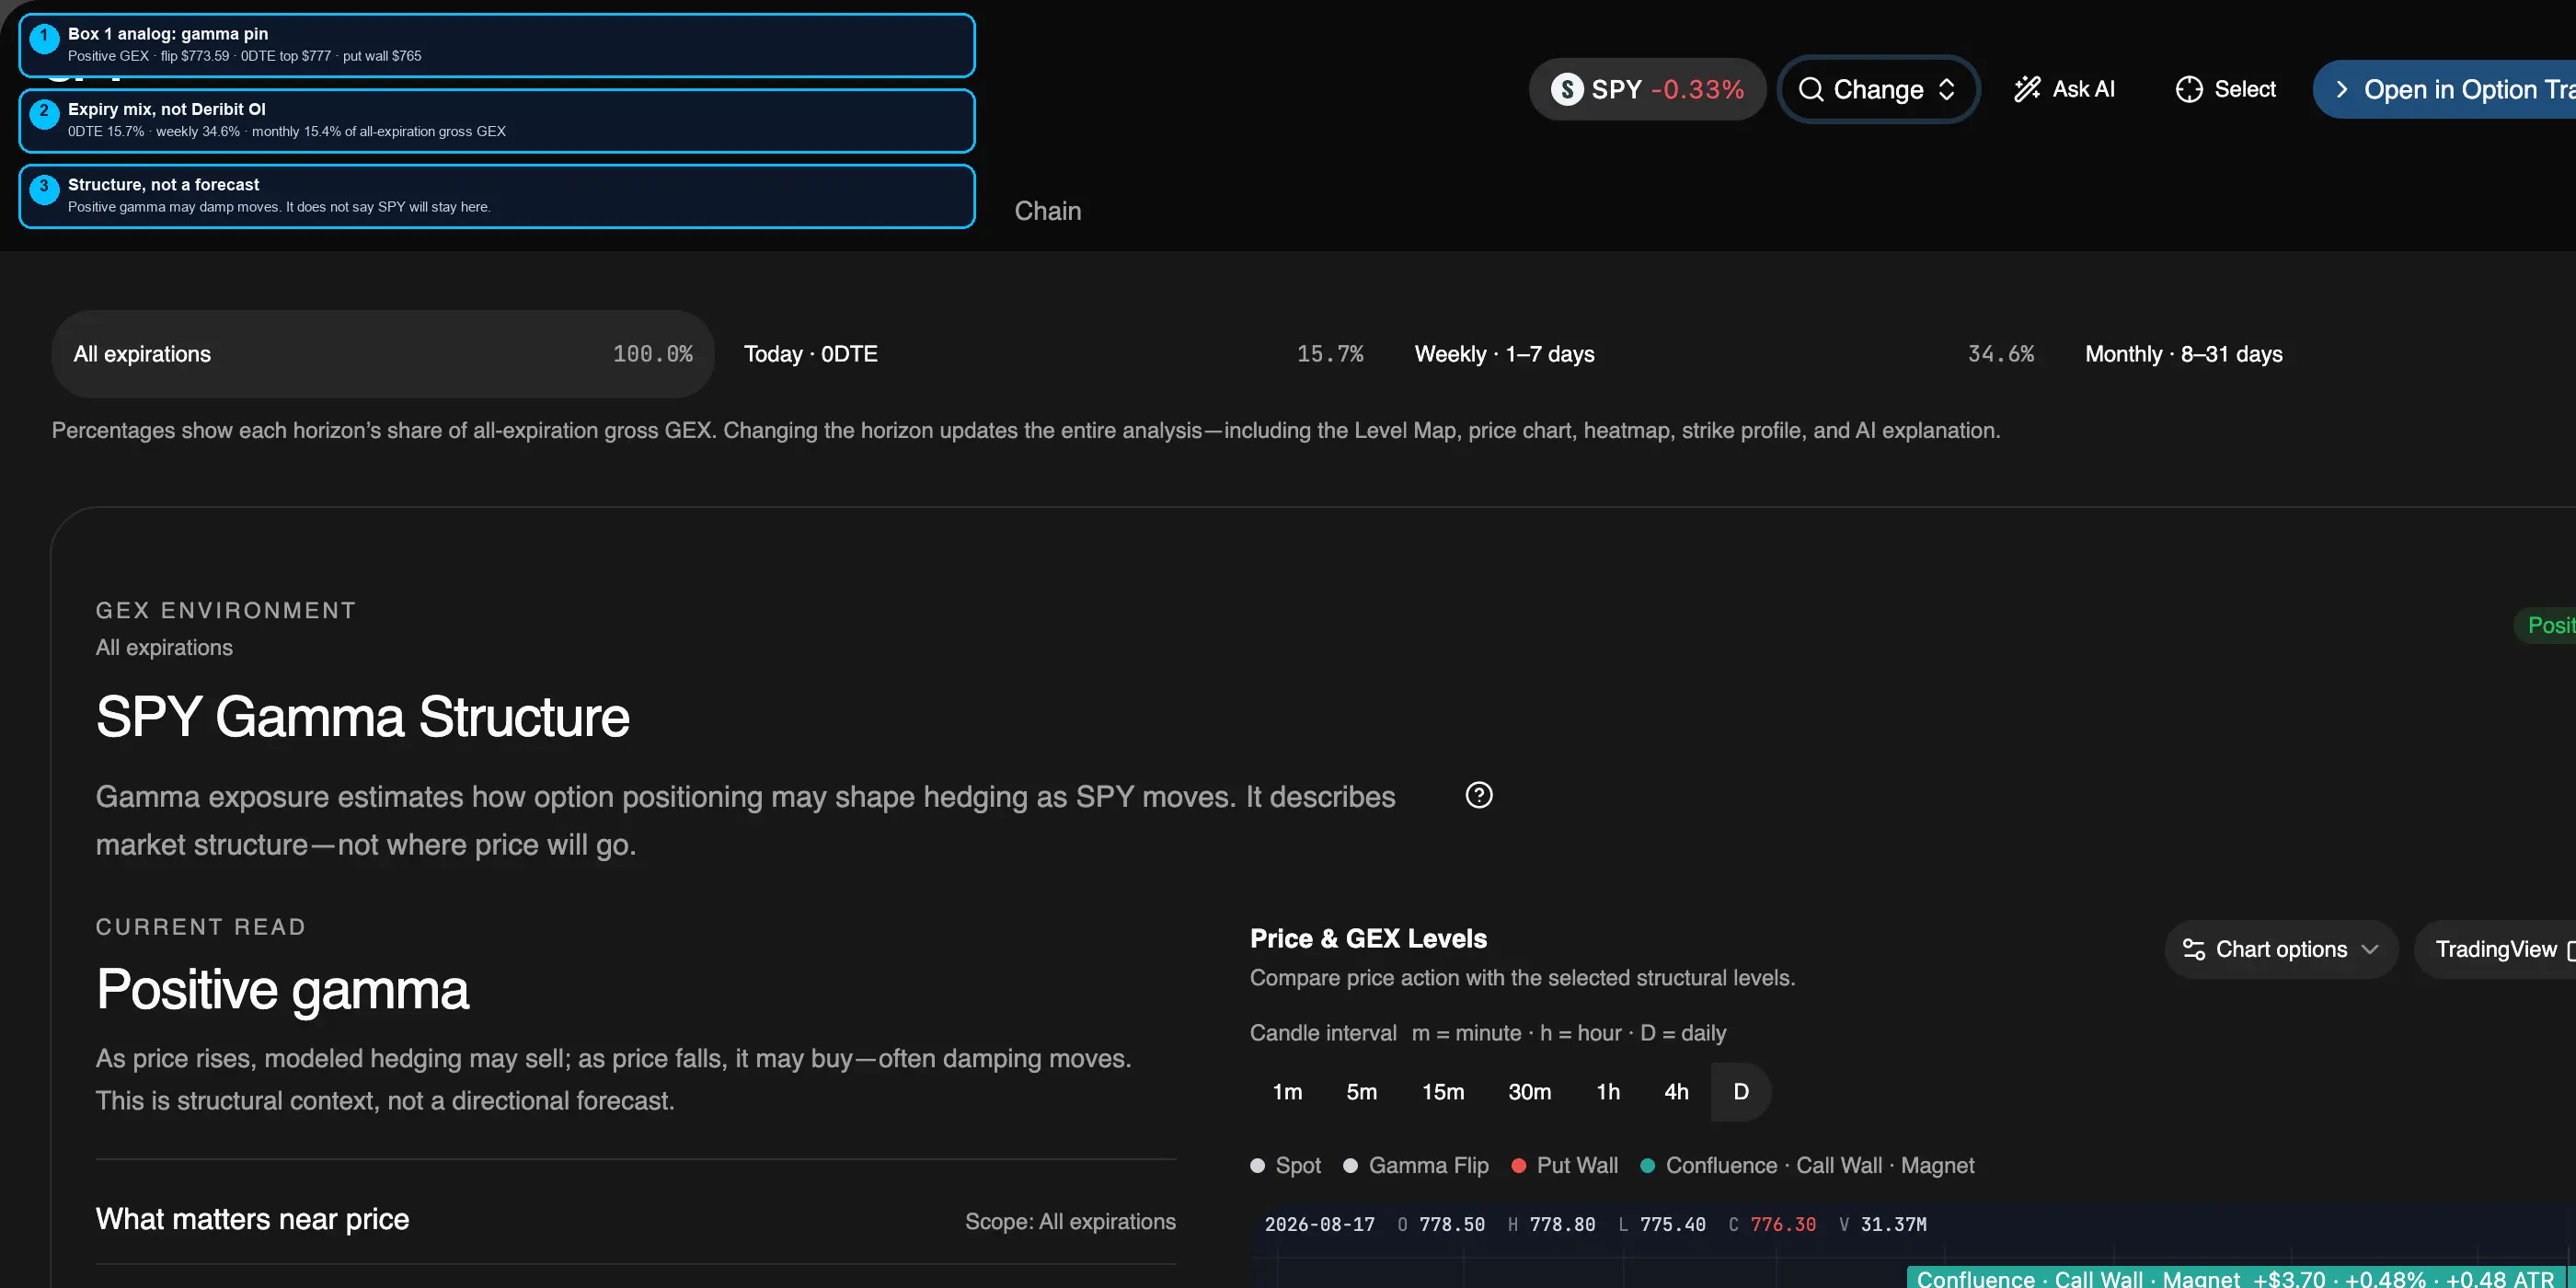Click the Confluence · Call Wall · Magnet chart tag
Image resolution: width=2576 pixels, height=1288 pixels.
2236,1278
